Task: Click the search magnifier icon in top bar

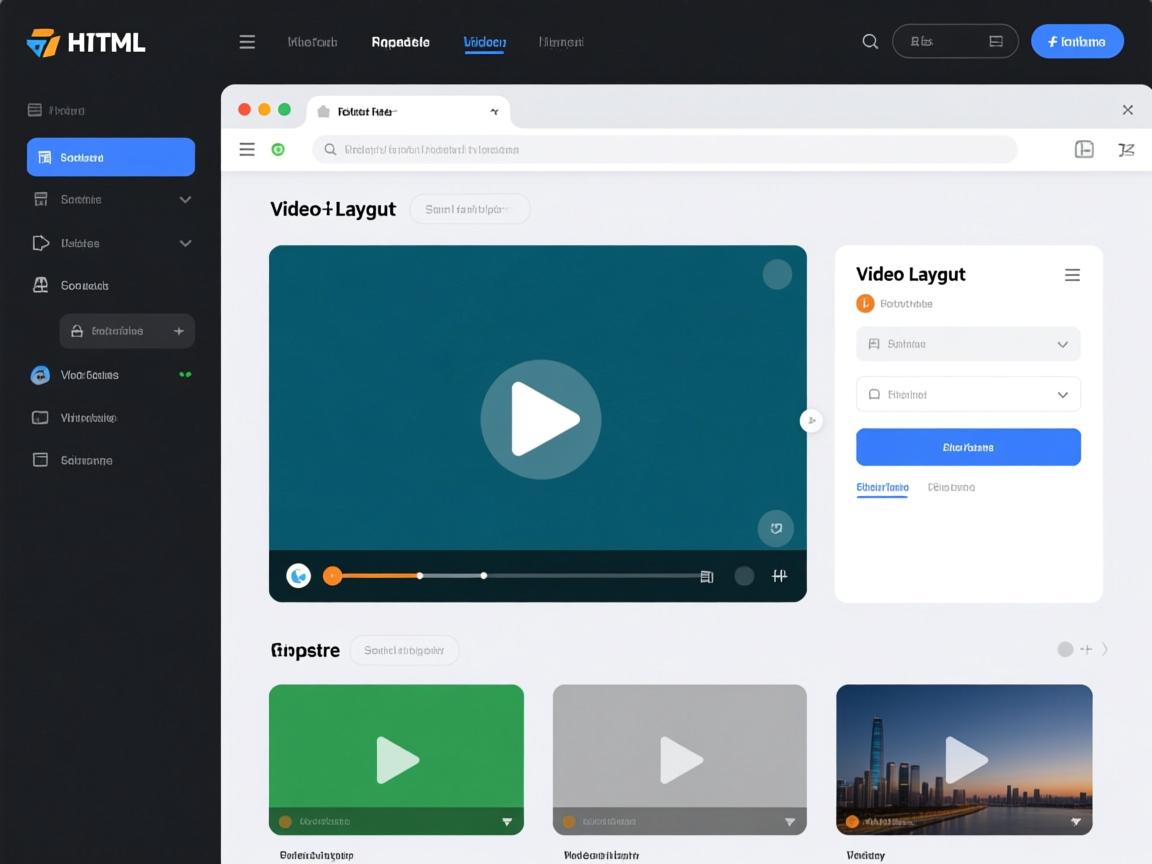Action: 870,41
